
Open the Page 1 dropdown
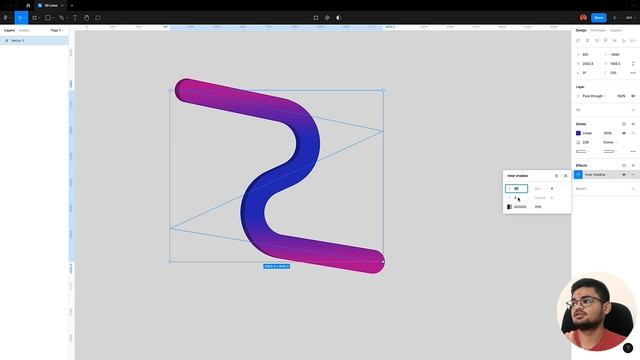pos(57,30)
